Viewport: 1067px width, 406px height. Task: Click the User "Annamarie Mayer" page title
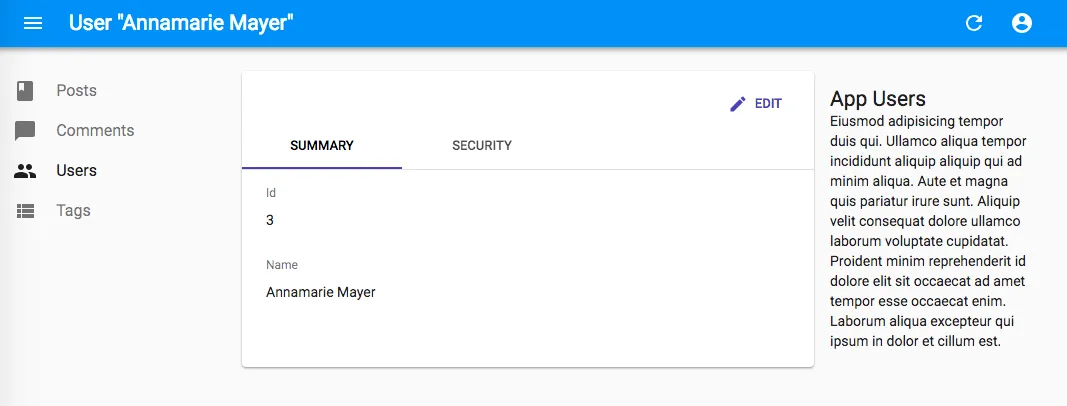181,23
